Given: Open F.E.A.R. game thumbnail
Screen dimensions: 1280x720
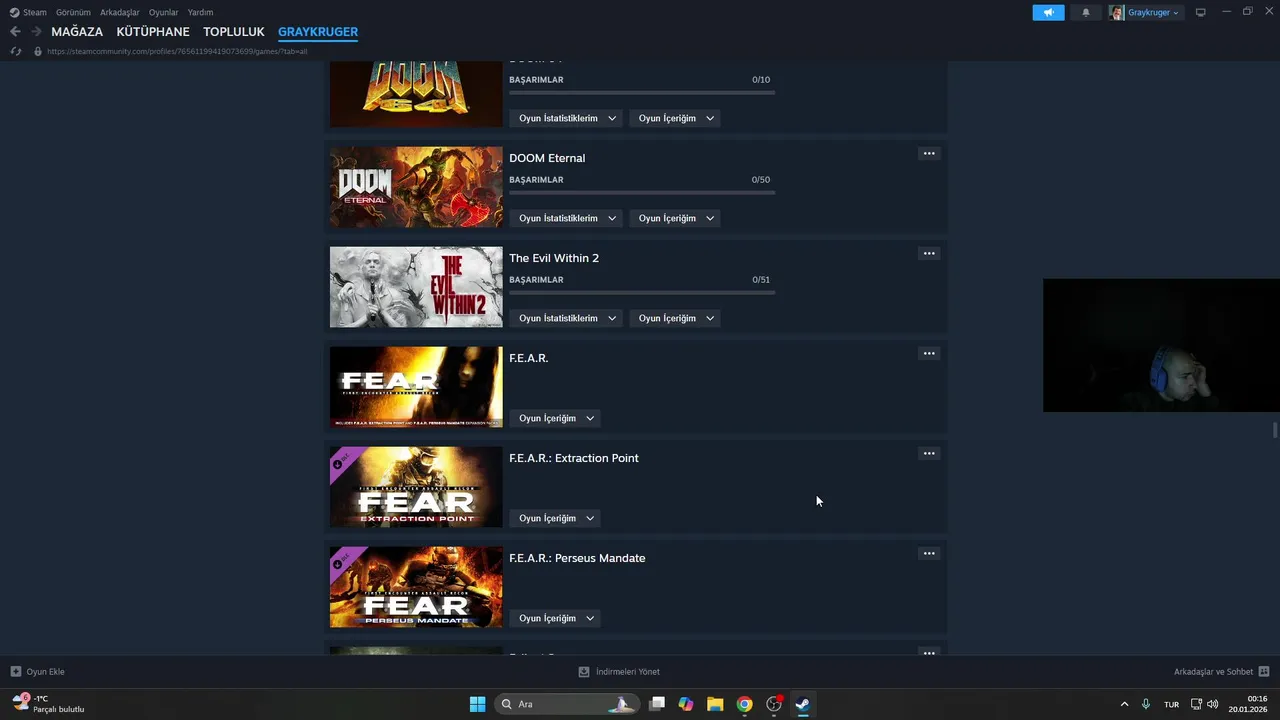Looking at the screenshot, I should pyautogui.click(x=416, y=387).
